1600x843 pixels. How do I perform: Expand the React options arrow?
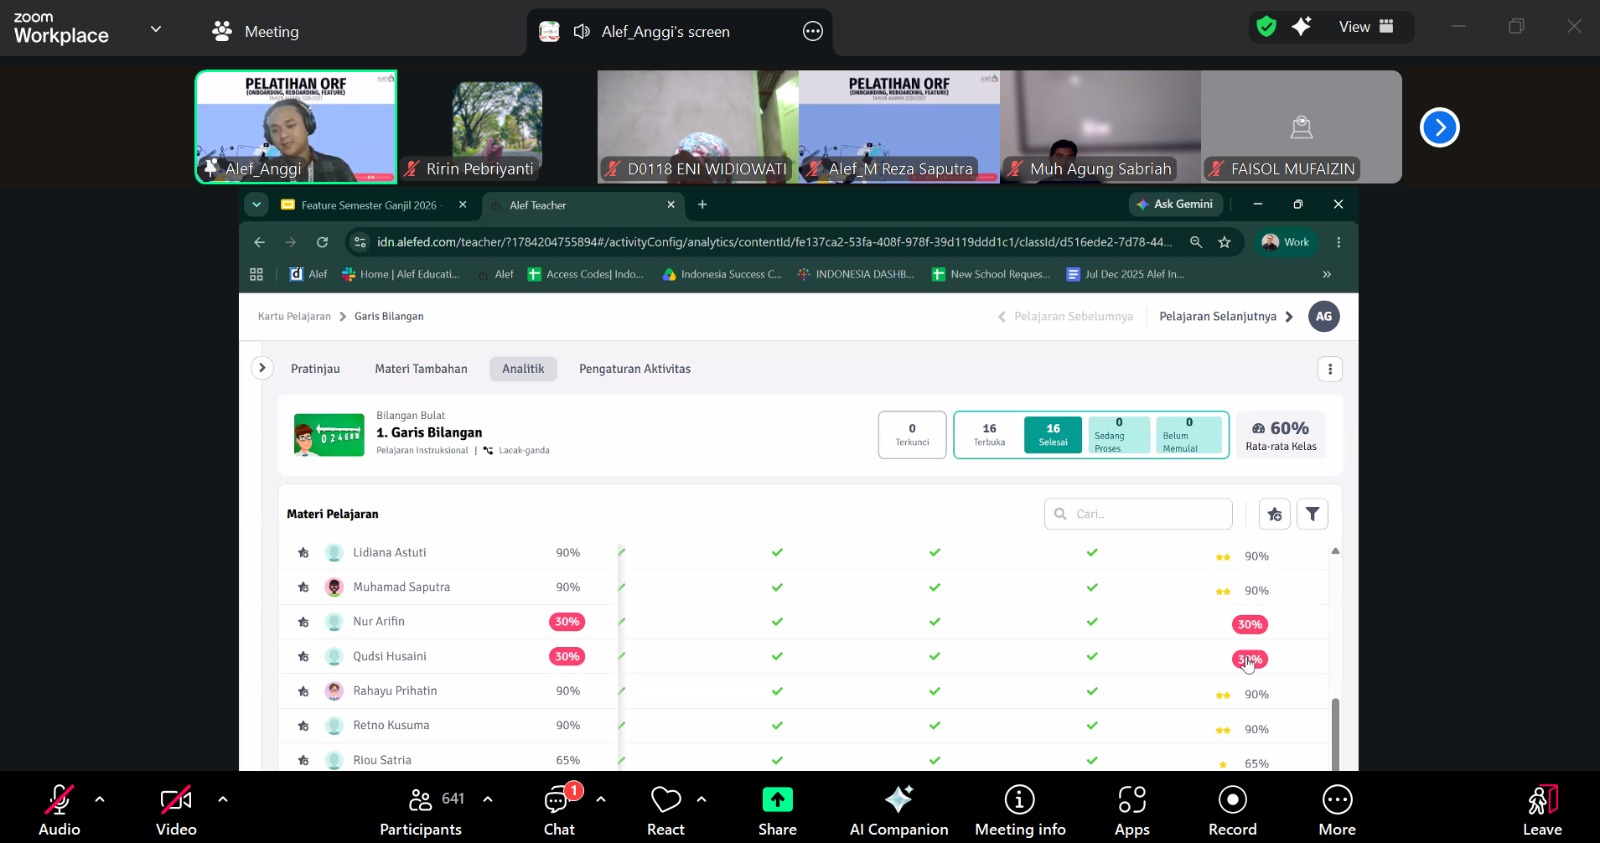click(701, 799)
